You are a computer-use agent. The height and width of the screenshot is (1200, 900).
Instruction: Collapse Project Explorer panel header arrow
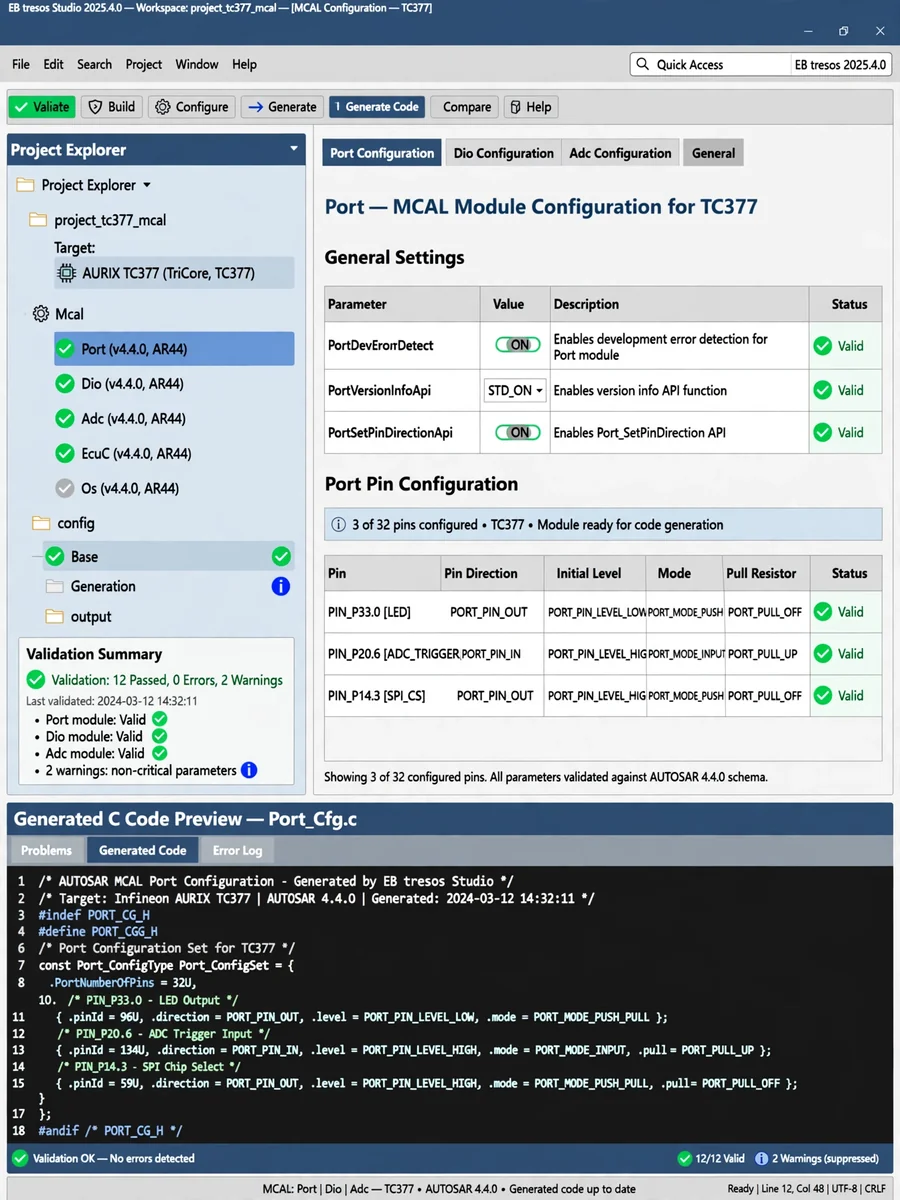(294, 149)
